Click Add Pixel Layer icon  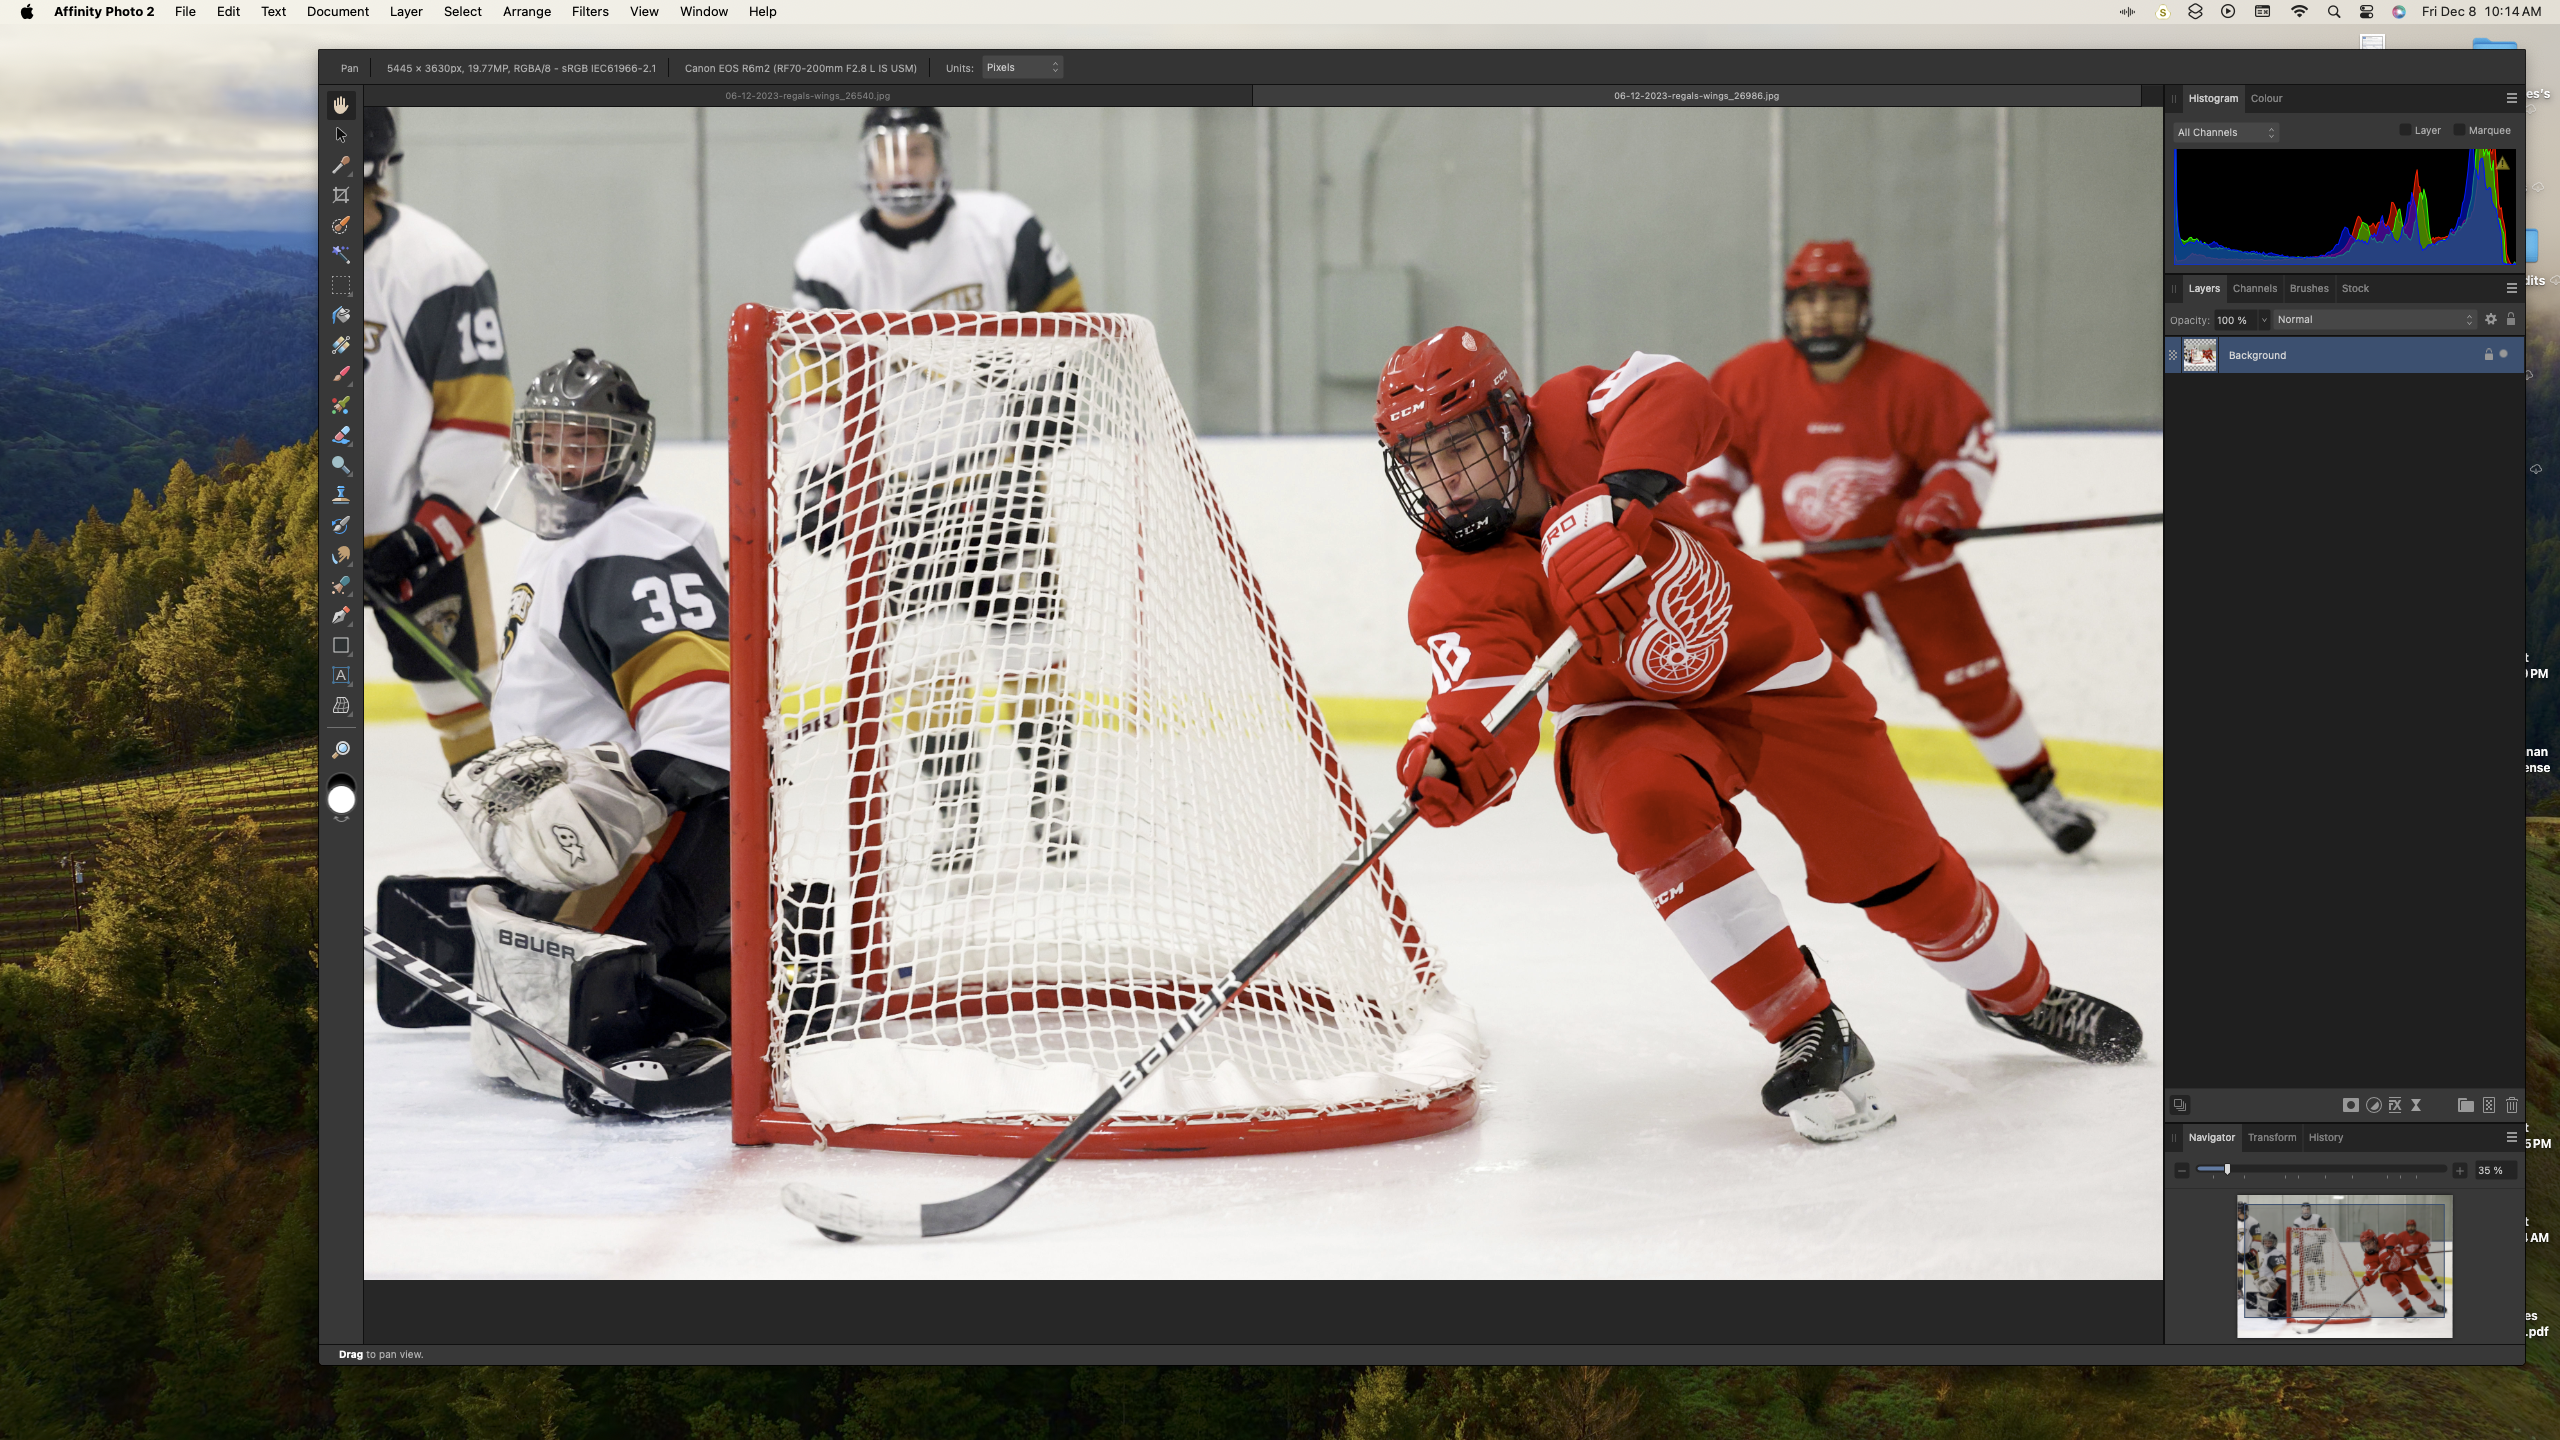click(x=2489, y=1105)
